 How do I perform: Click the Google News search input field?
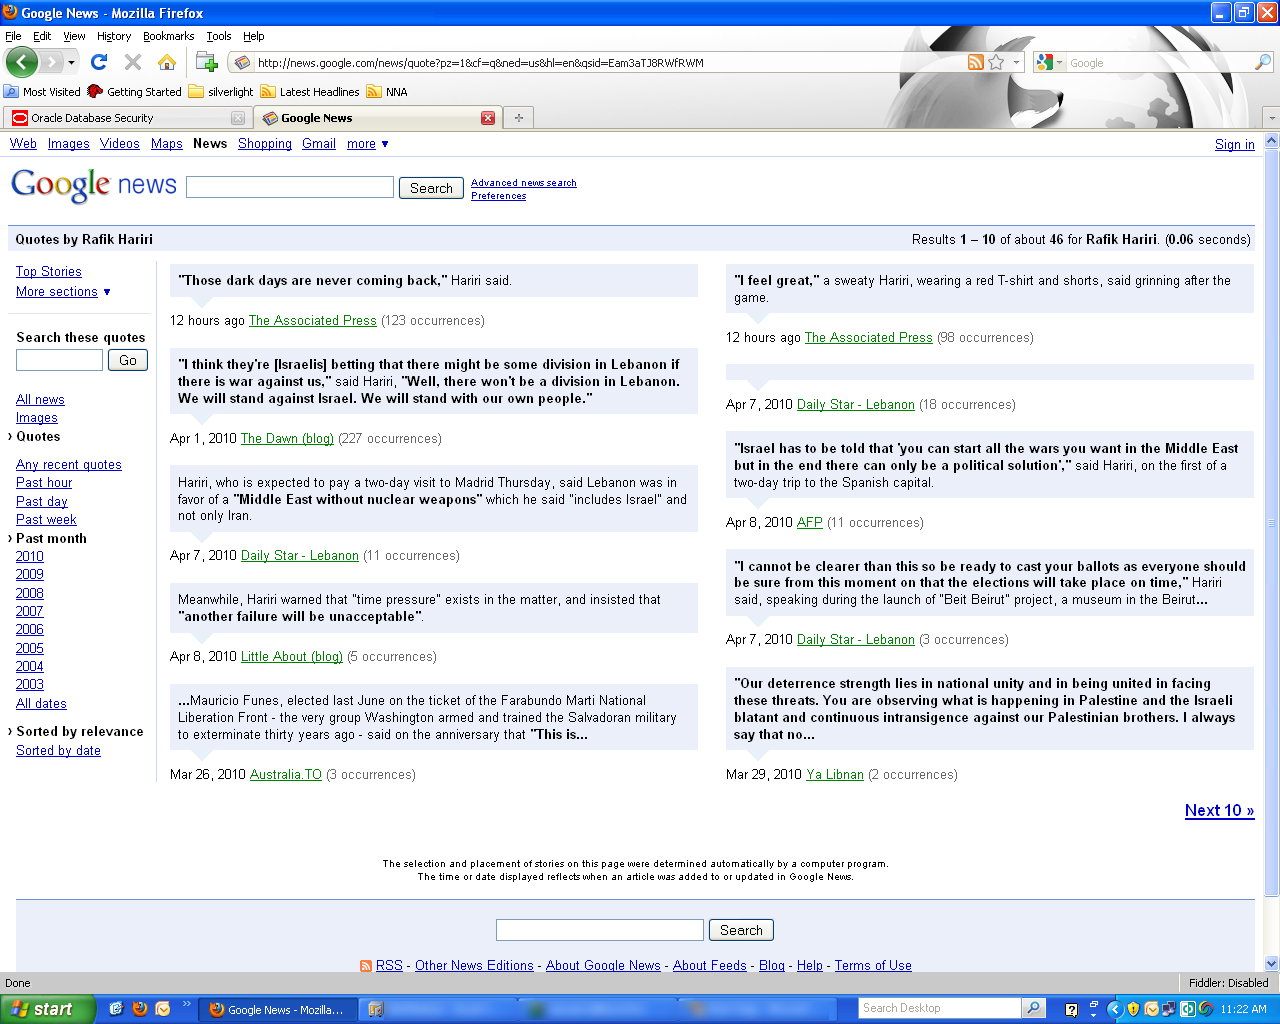(x=290, y=188)
